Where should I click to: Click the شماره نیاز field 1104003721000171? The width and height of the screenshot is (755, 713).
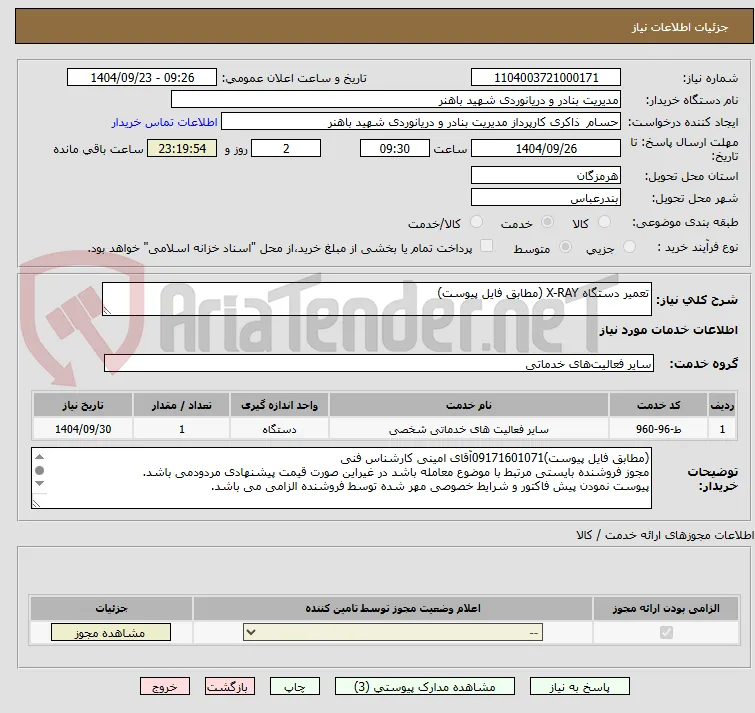point(546,78)
